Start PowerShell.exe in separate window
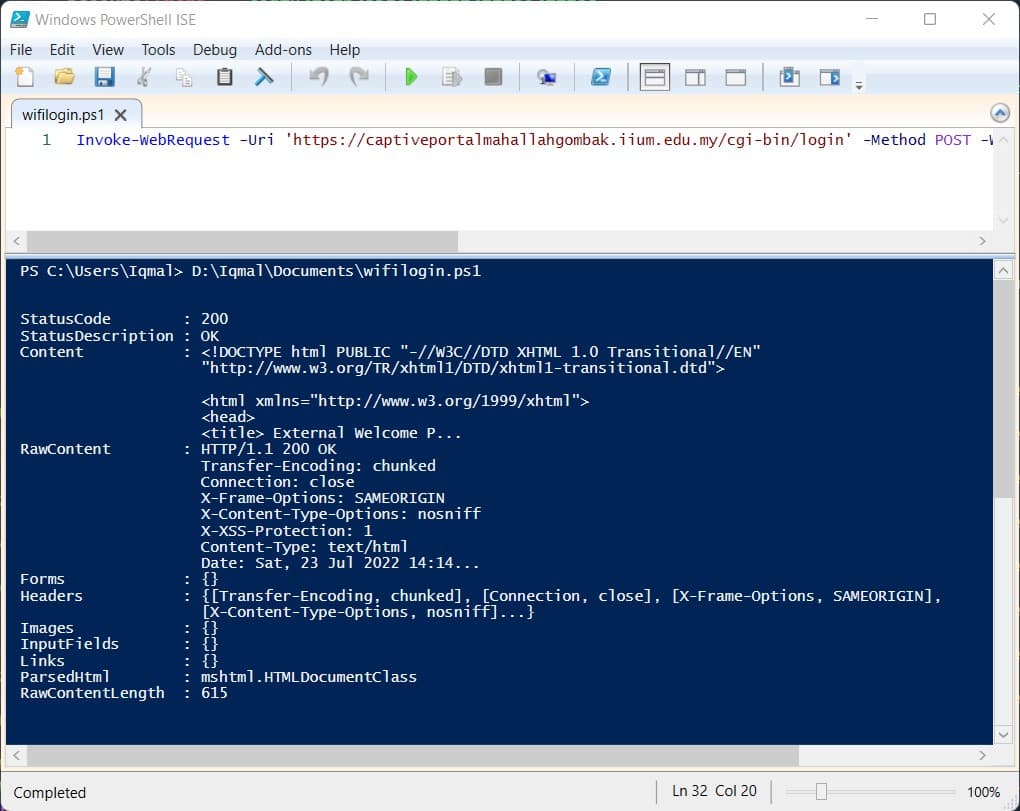 point(600,77)
